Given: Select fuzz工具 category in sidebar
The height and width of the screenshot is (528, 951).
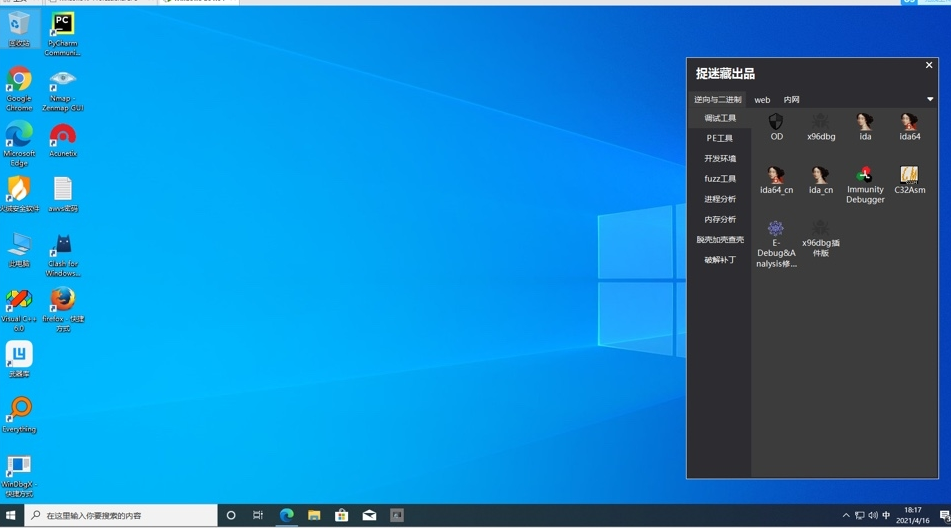Looking at the screenshot, I should [x=719, y=178].
